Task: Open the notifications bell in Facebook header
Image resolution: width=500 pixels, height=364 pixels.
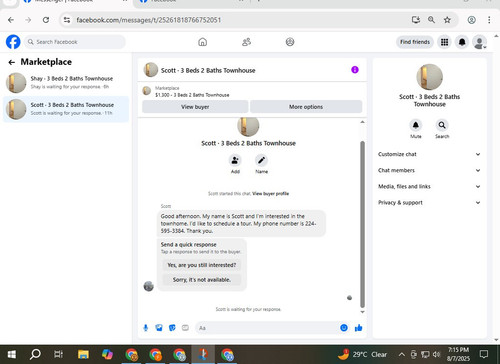Action: (462, 42)
